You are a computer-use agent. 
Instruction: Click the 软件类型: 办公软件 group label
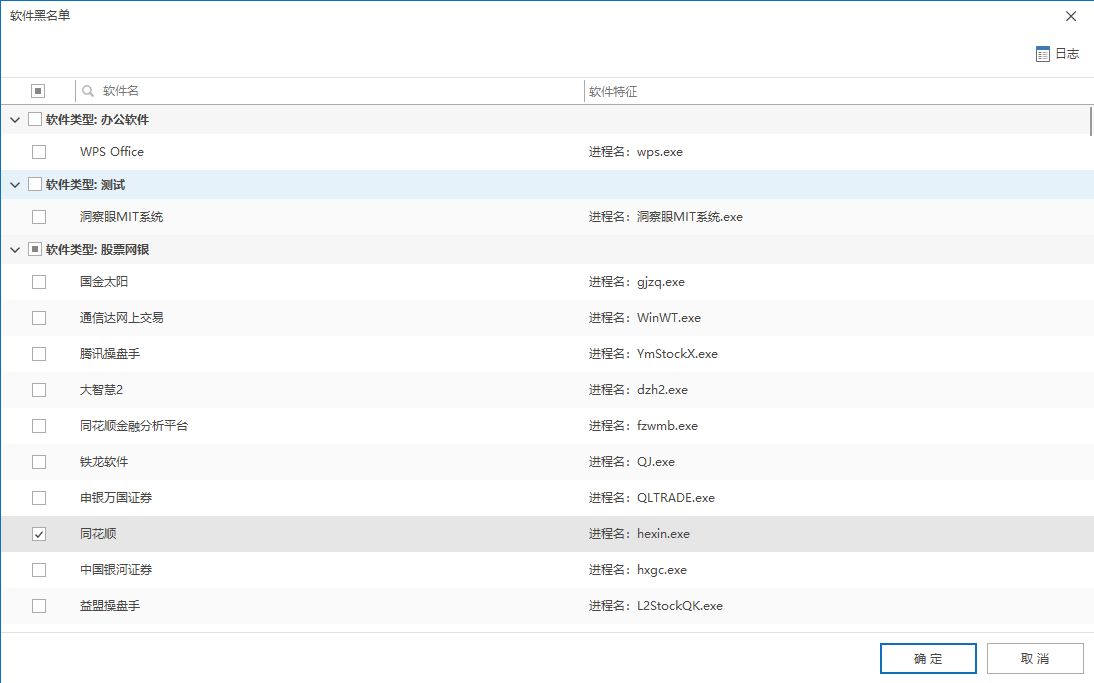[x=97, y=119]
